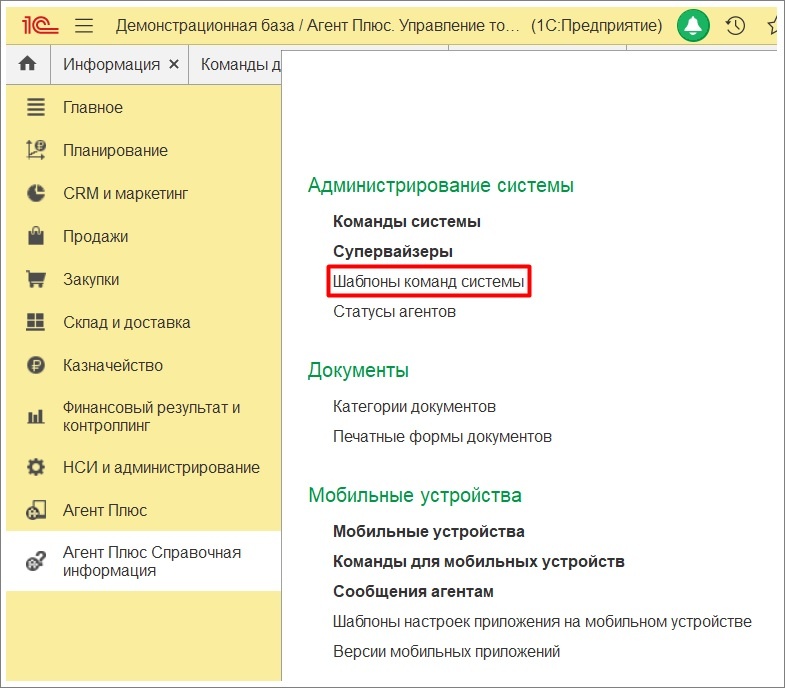785x688 pixels.
Task: Open Финансовый результат и контроллинг section
Action: tap(143, 417)
